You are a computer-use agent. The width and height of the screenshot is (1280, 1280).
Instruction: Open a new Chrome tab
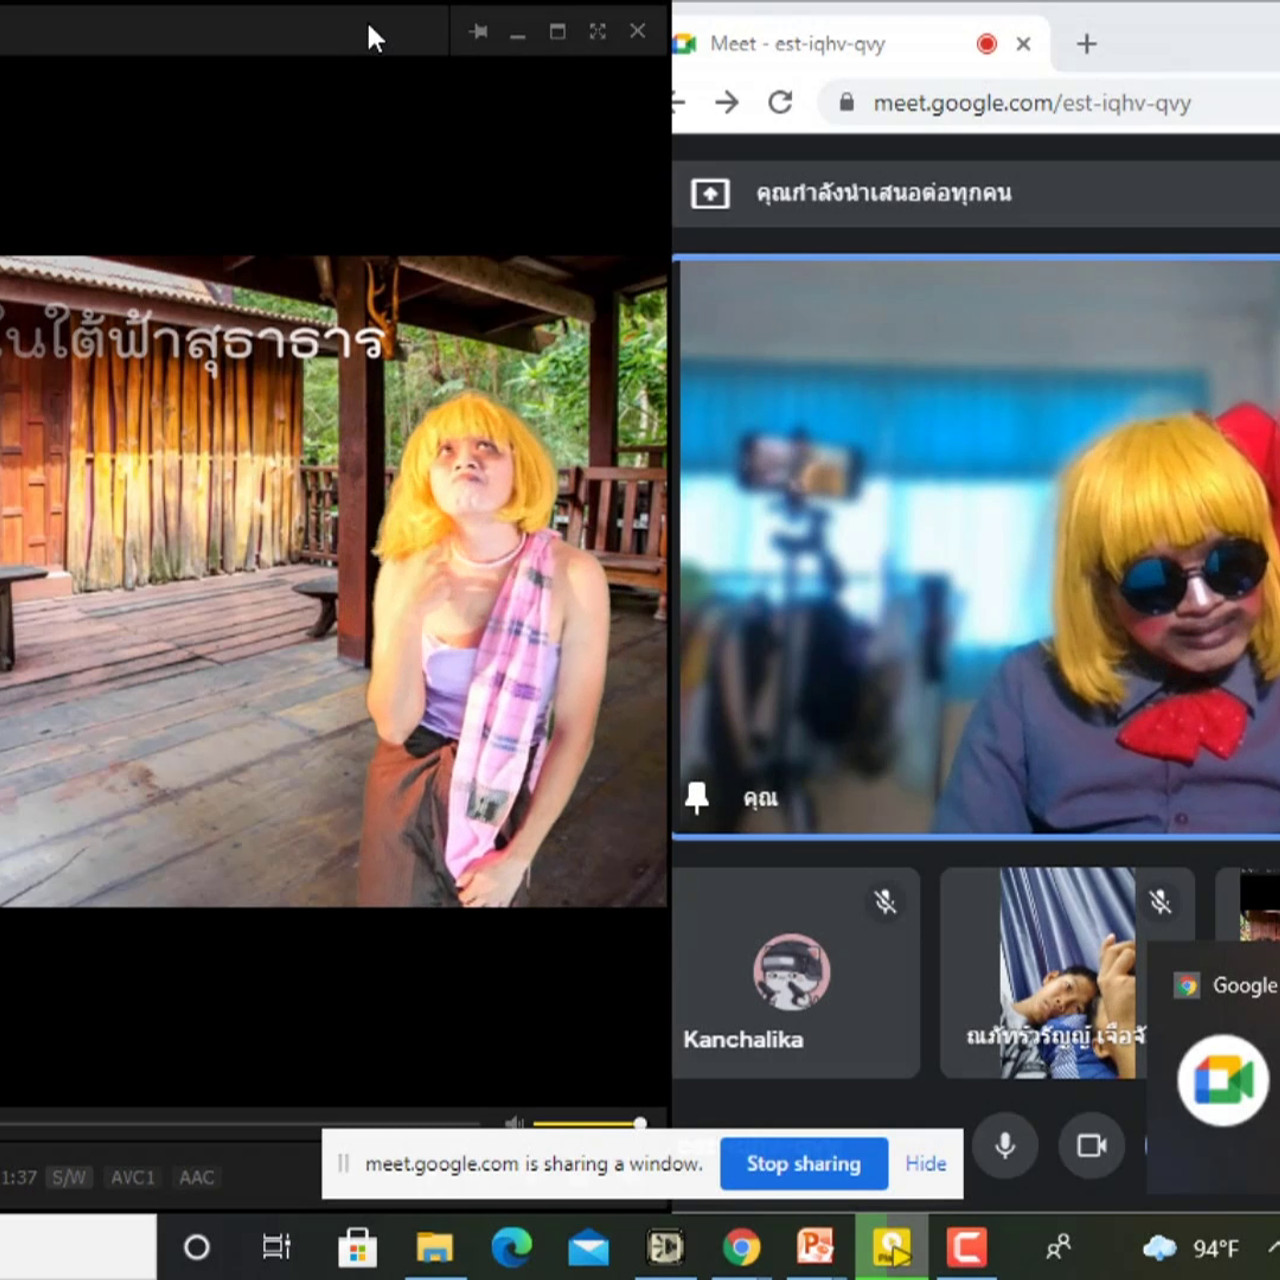coord(1087,44)
